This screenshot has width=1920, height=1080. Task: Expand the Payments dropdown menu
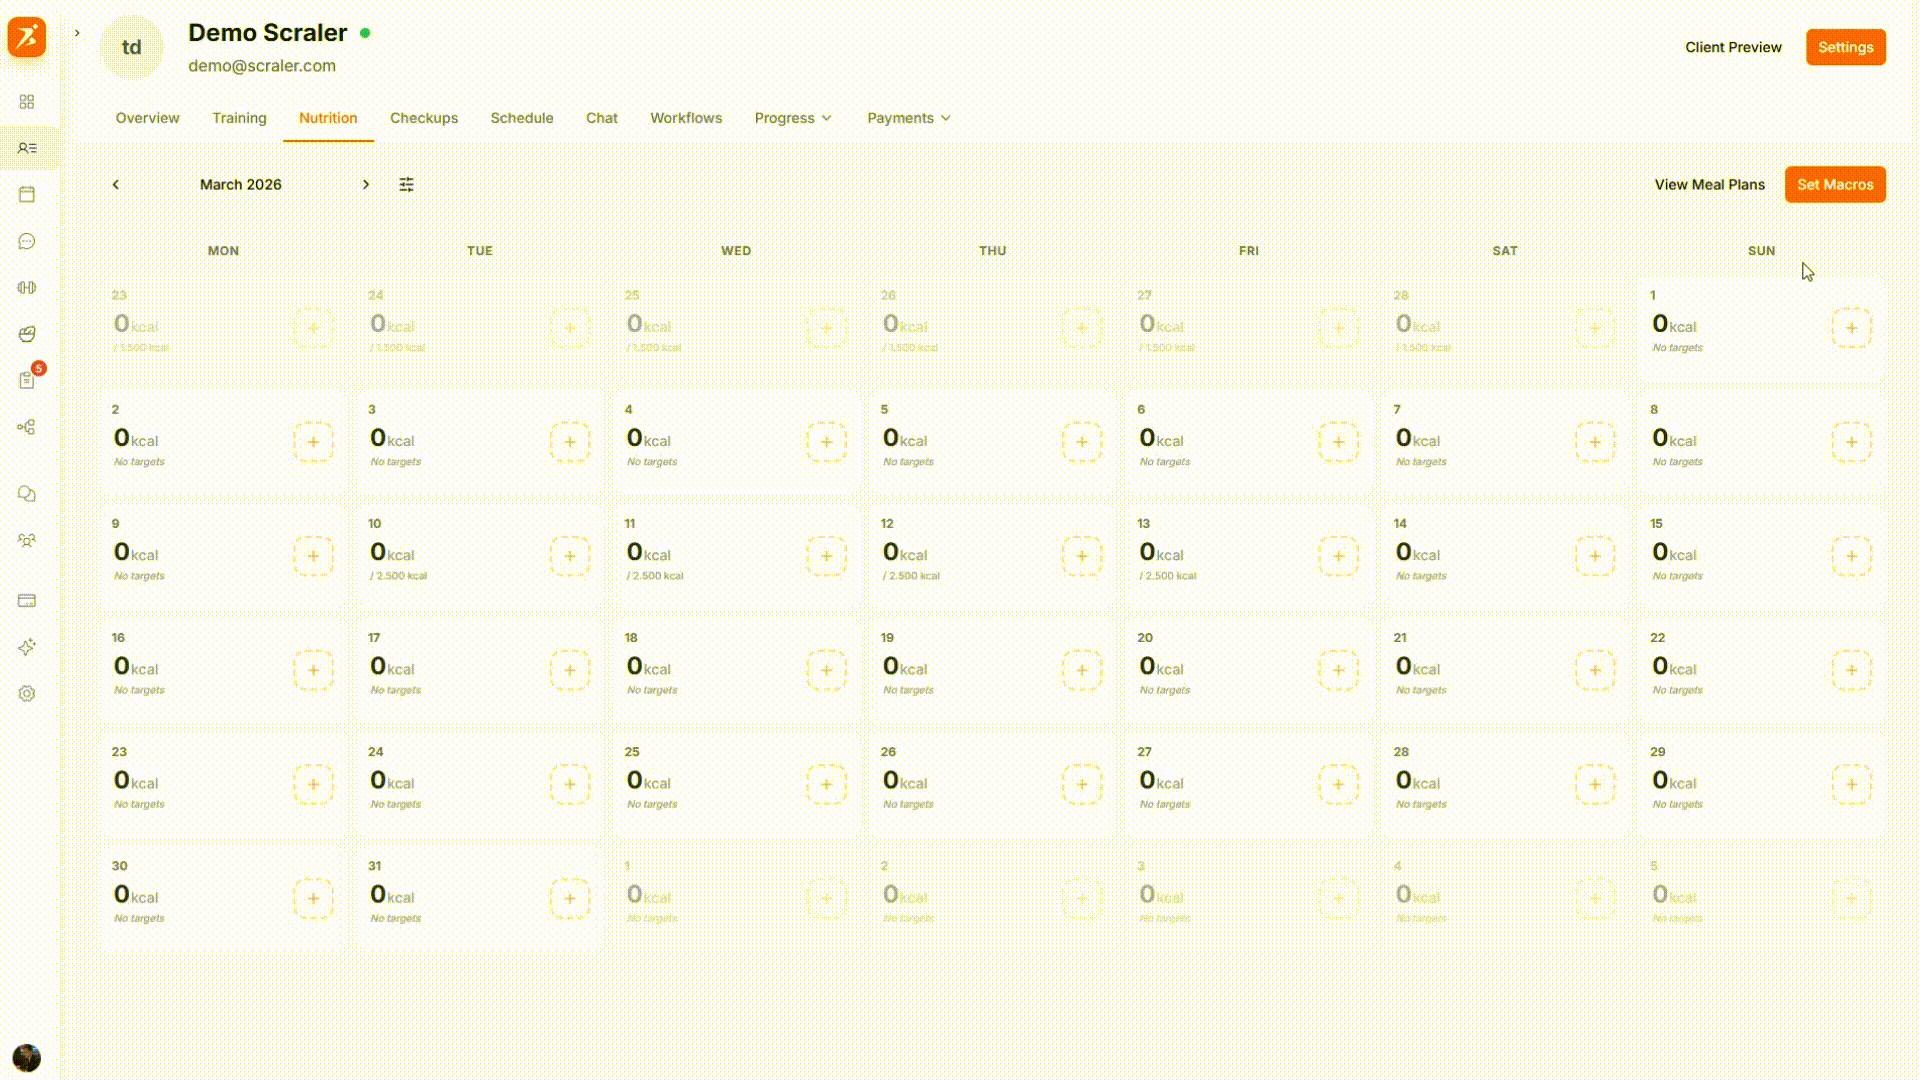click(907, 118)
